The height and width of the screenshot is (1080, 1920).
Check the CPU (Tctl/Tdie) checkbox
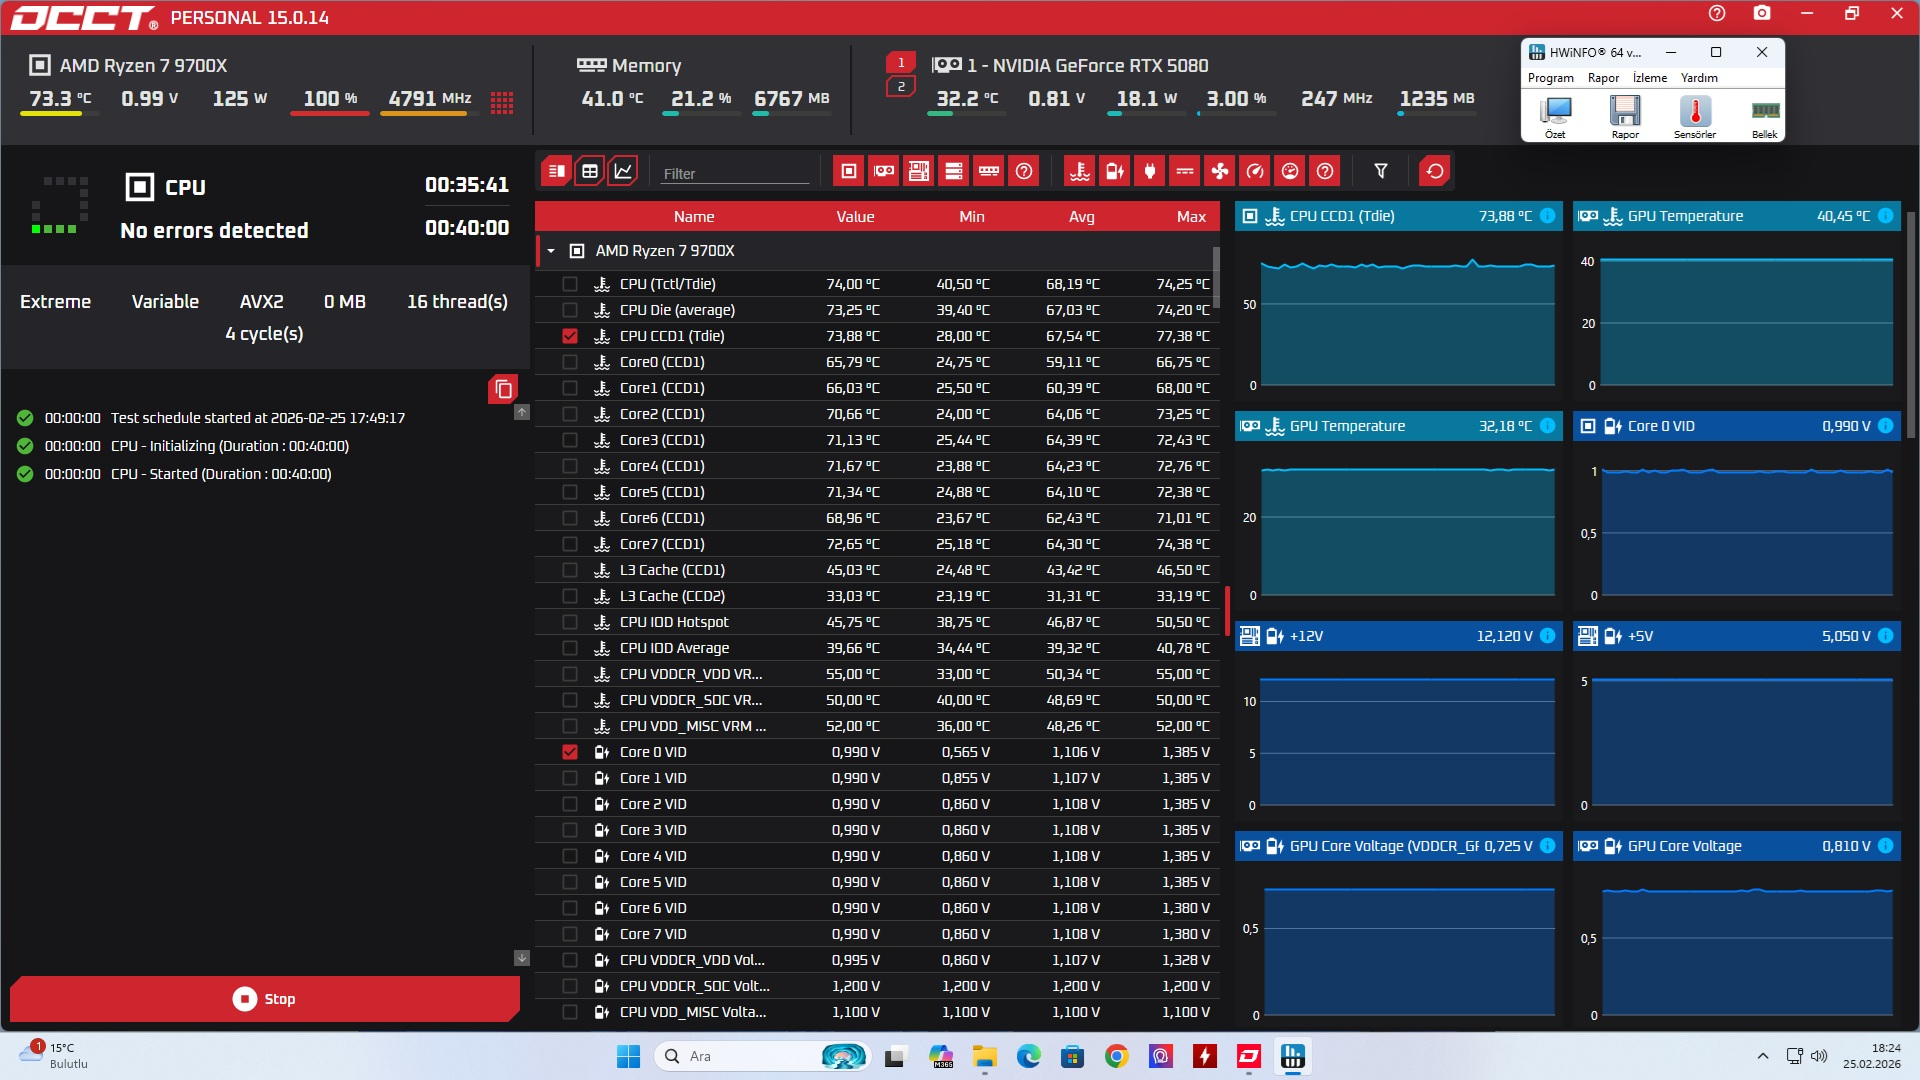570,284
